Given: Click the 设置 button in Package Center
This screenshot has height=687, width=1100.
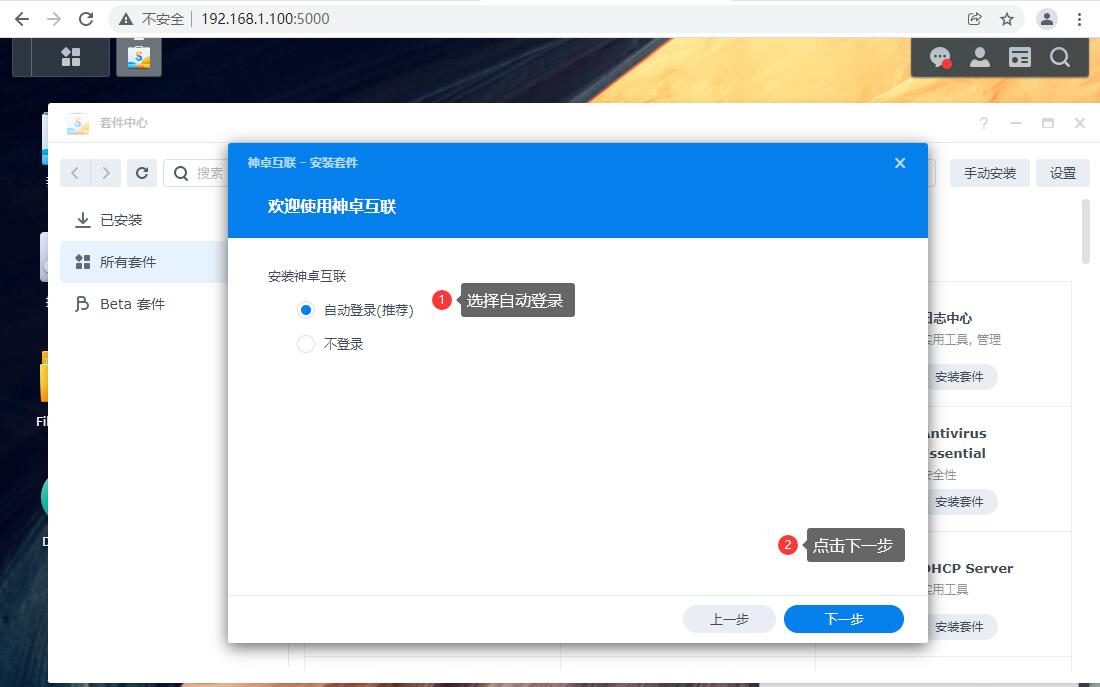Looking at the screenshot, I should click(x=1062, y=173).
